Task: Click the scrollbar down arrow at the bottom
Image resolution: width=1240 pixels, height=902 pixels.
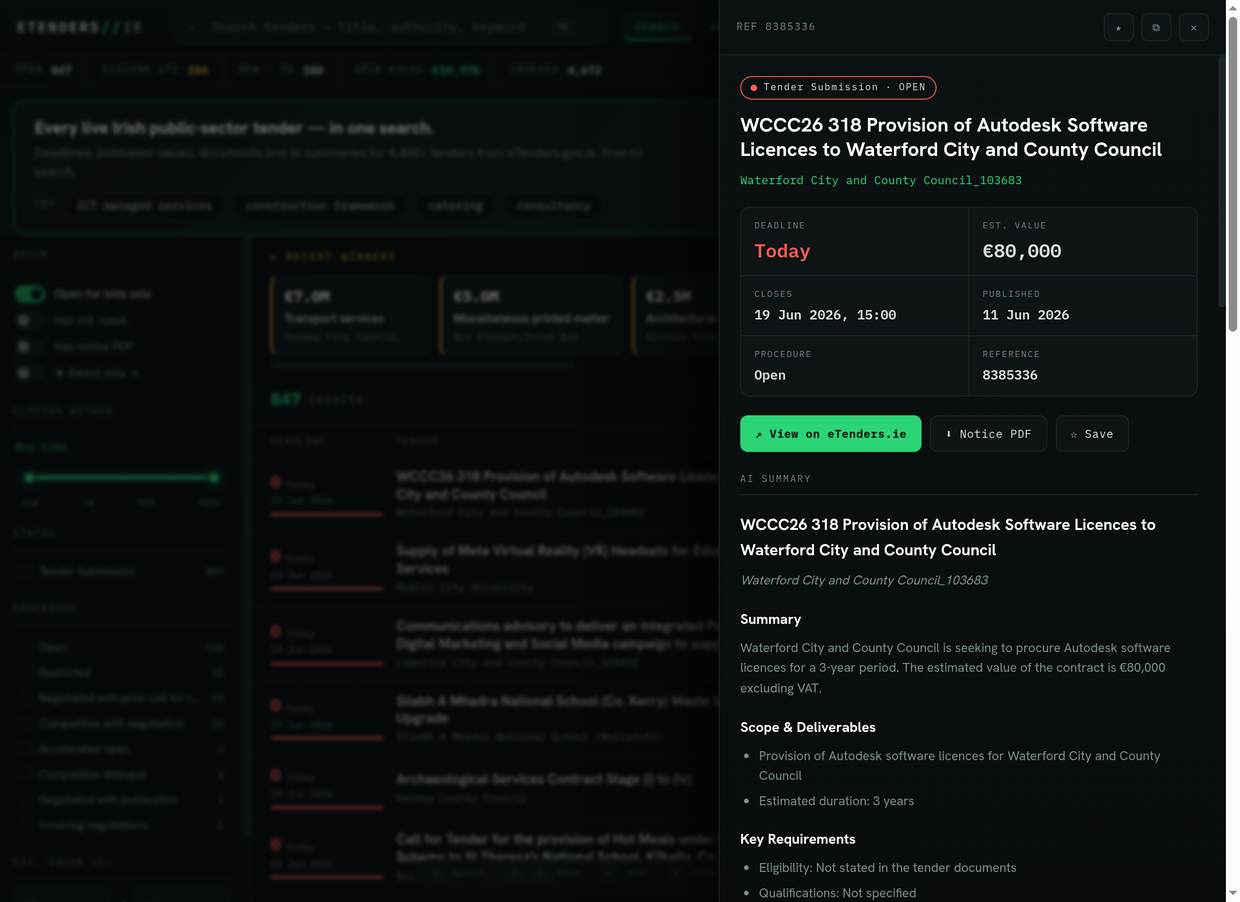Action: pos(1232,893)
